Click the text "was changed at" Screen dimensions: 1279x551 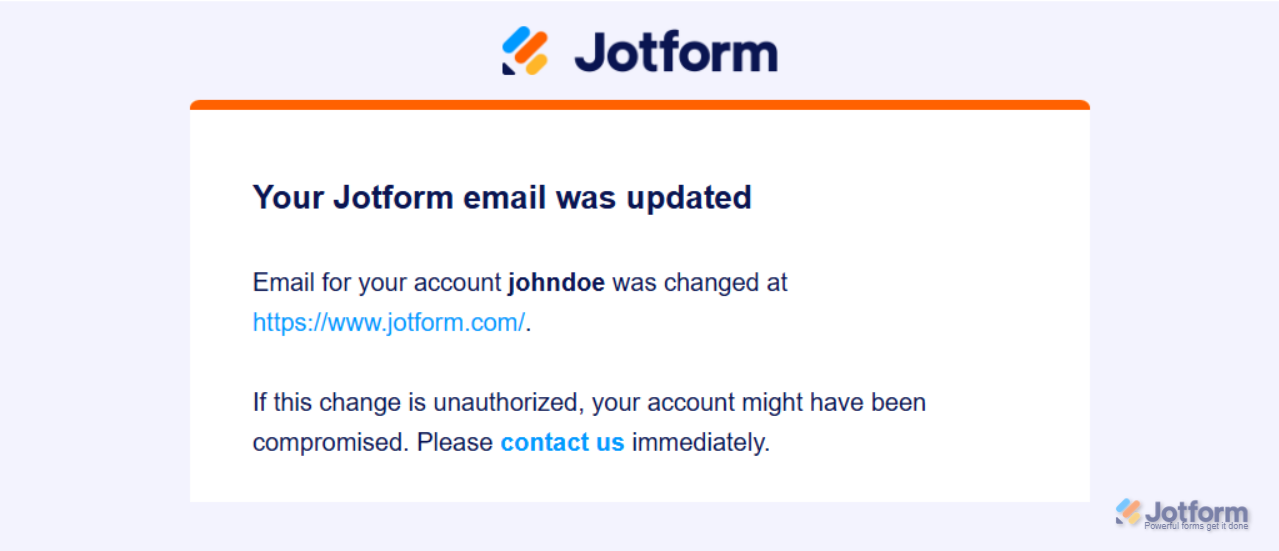(700, 283)
